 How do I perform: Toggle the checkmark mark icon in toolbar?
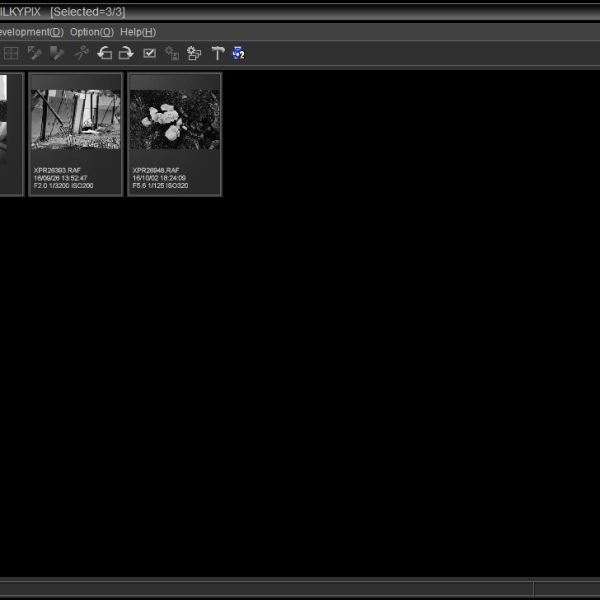(150, 53)
